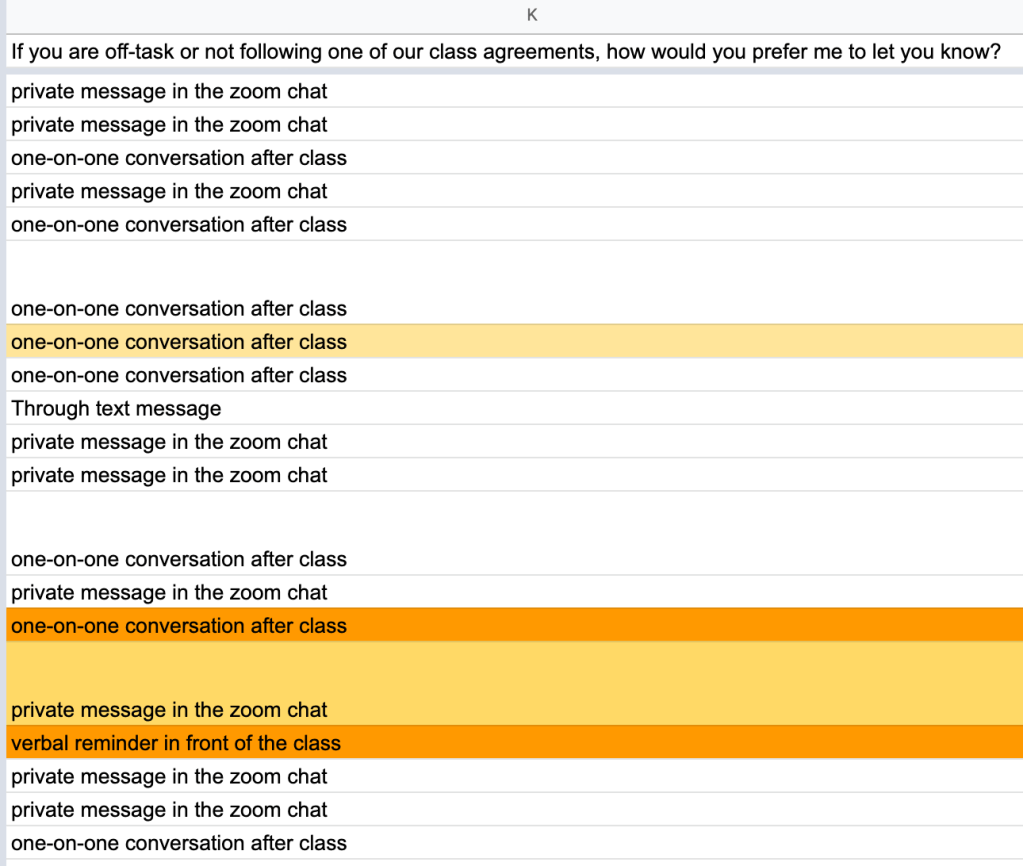Select the pale-yellow highlighted one-on-one conversation cell
Viewport: 1023px width, 866px height.
point(179,342)
